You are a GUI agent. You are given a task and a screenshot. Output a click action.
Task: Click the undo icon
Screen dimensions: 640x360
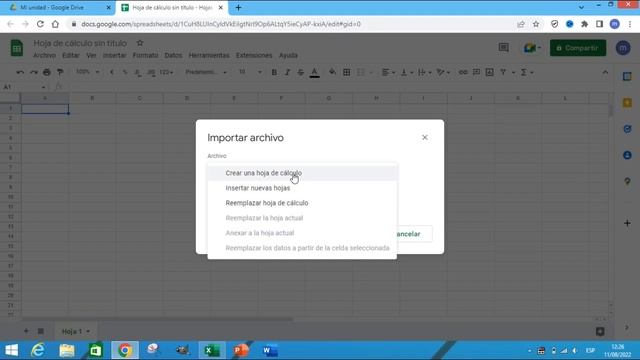coord(20,72)
